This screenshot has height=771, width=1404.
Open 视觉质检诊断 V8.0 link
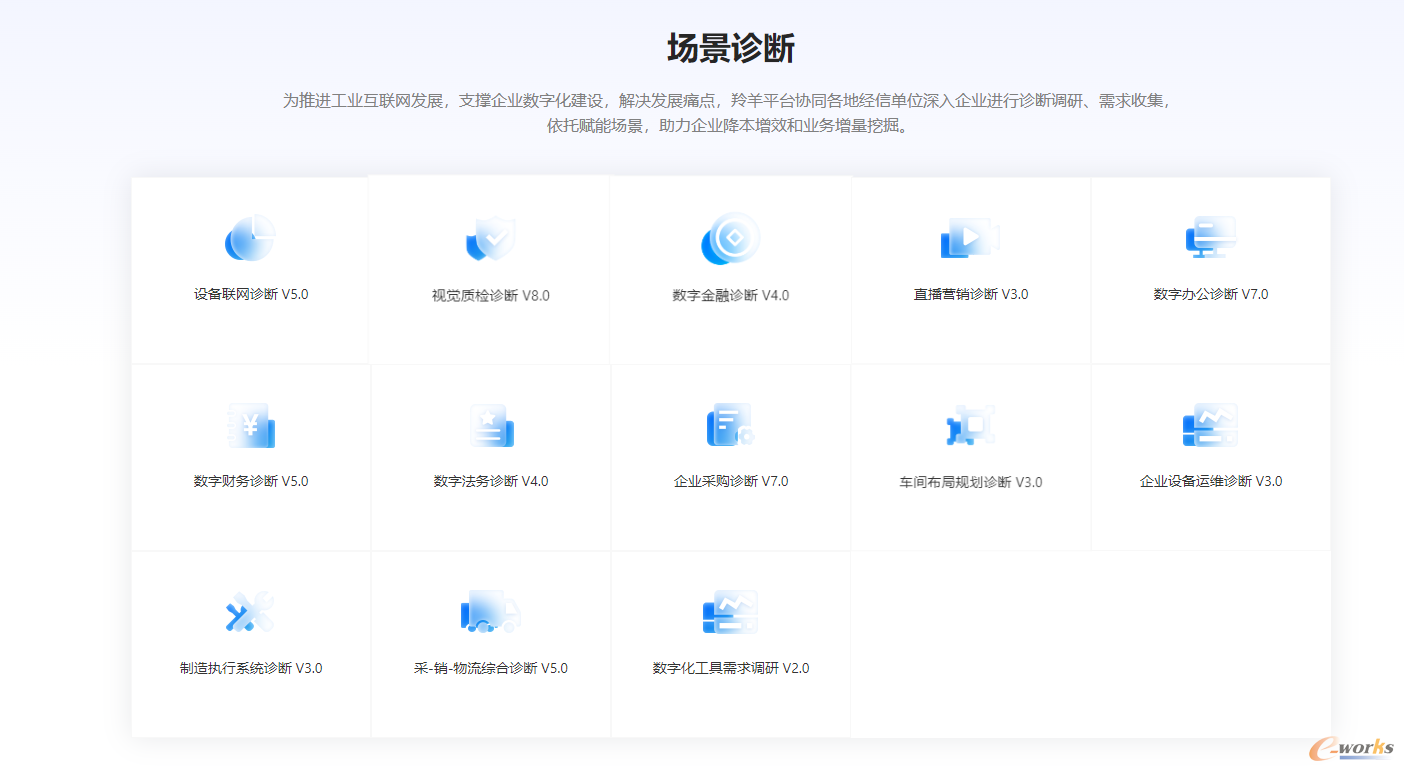click(491, 295)
